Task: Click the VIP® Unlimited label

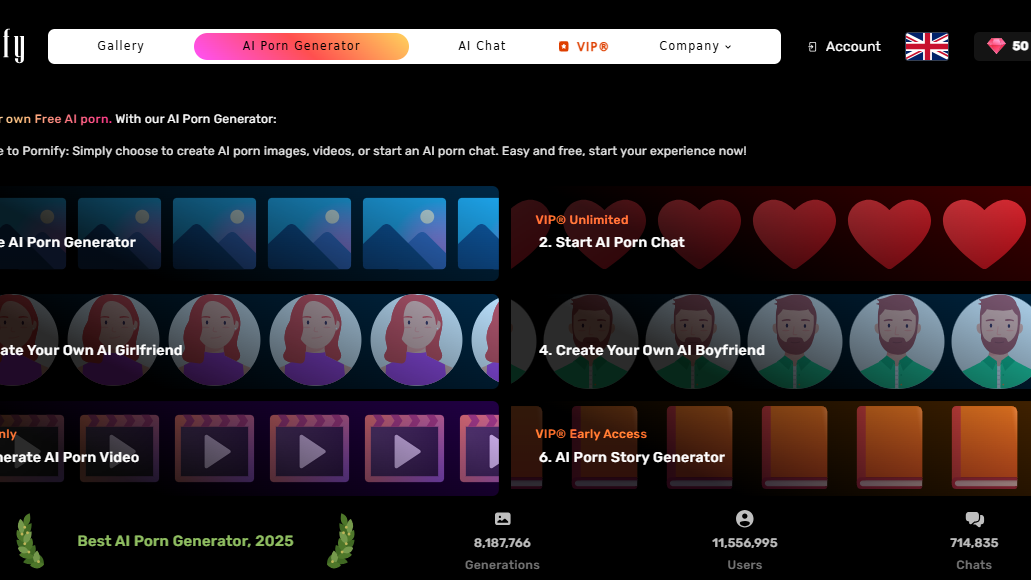Action: [582, 220]
